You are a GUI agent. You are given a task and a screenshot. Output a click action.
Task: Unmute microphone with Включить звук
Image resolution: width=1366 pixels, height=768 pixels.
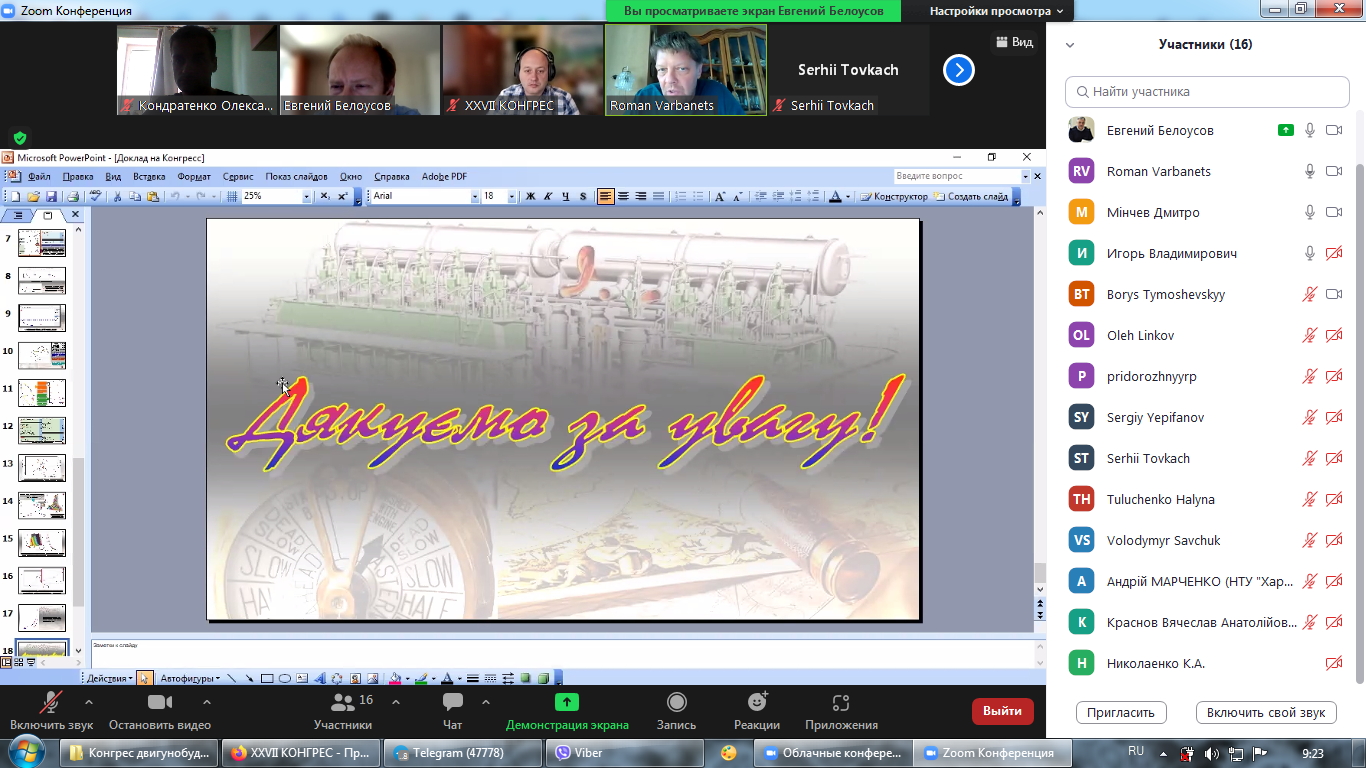51,710
